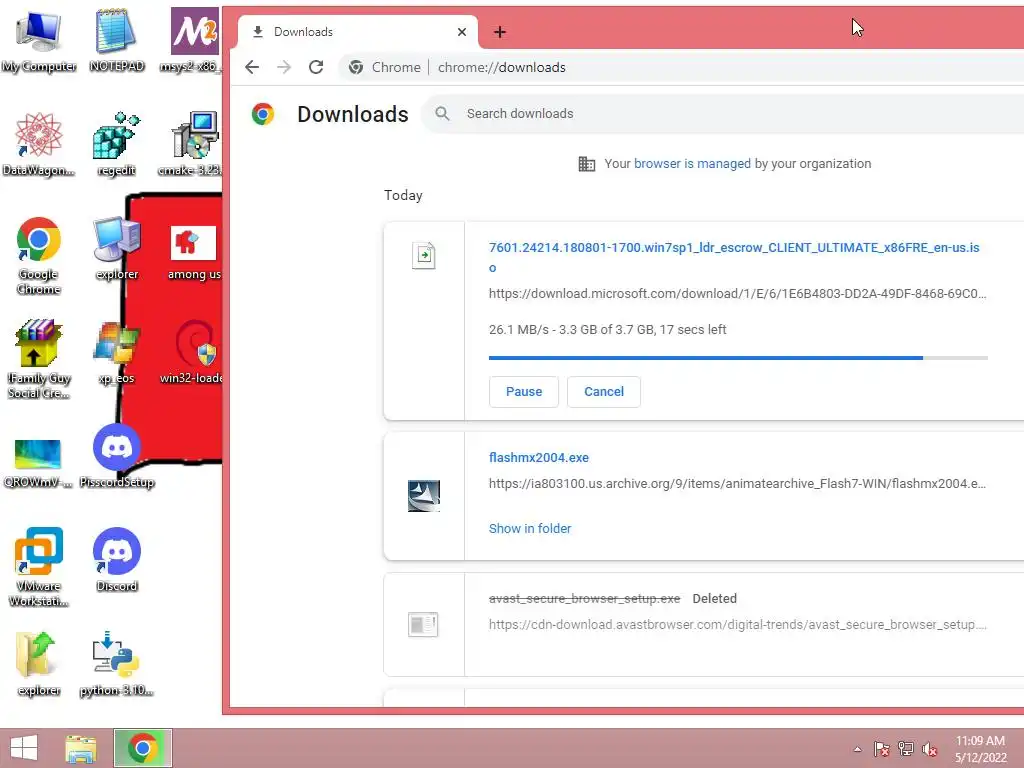Launch VMware Workstation shortcut
The height and width of the screenshot is (768, 1024).
click(x=39, y=567)
